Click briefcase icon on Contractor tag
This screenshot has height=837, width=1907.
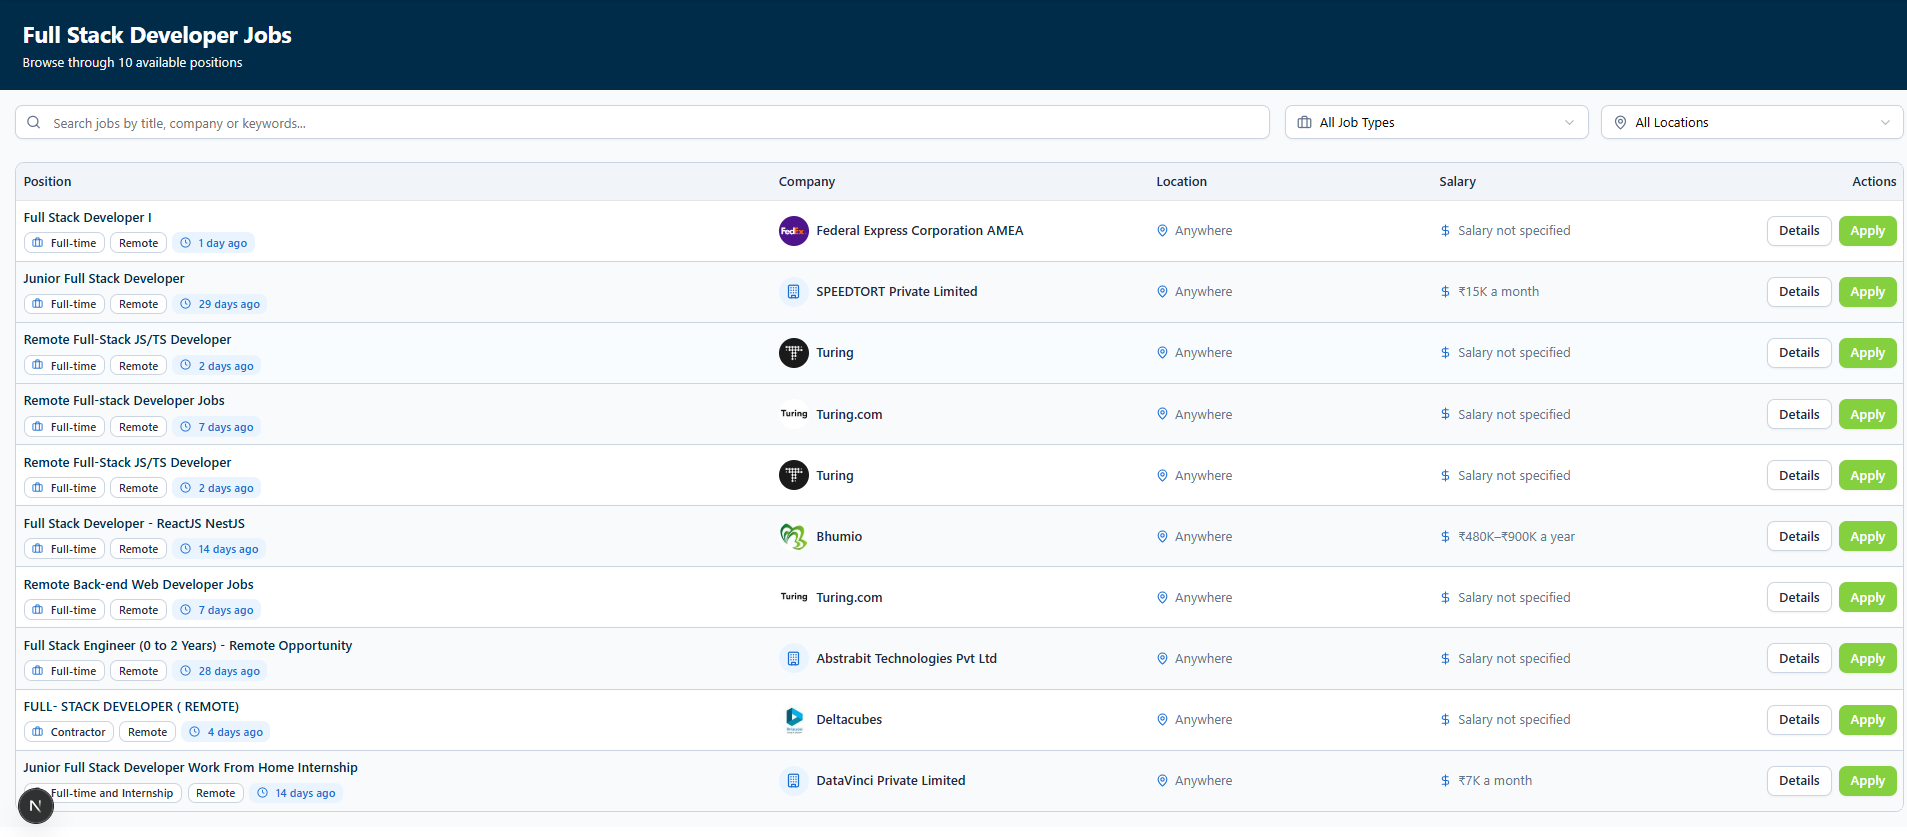[x=37, y=732]
